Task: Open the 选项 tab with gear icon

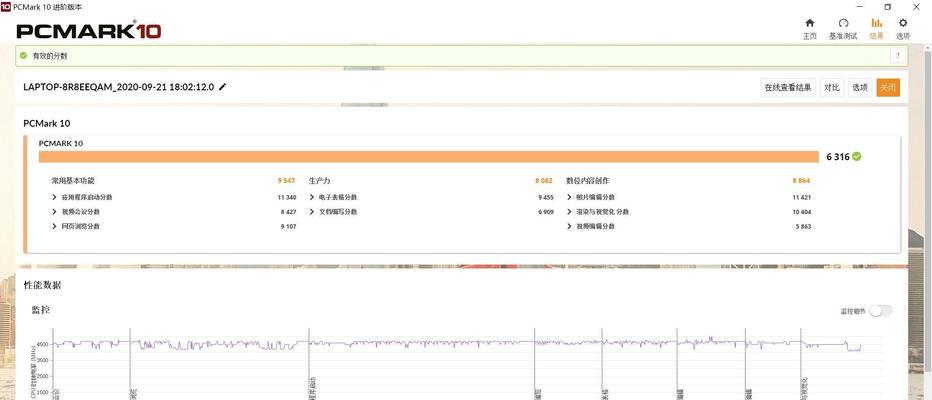Action: coord(903,29)
